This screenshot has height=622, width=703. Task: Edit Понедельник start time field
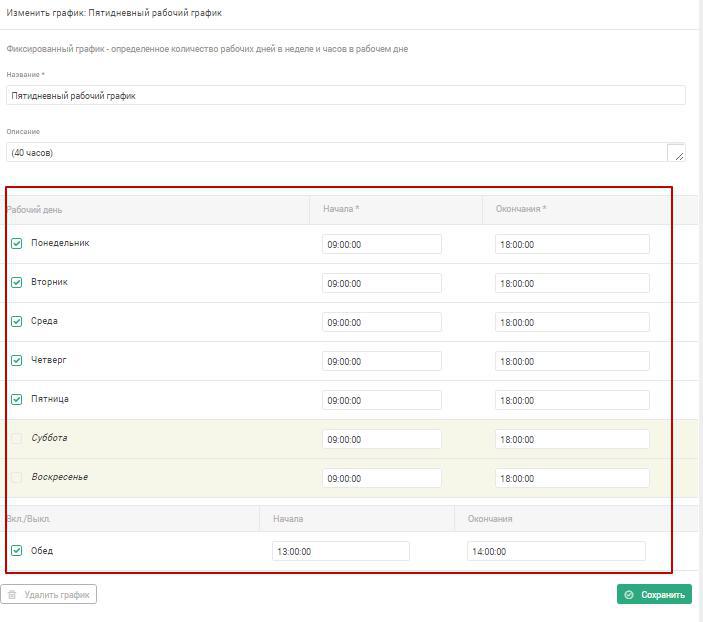click(382, 244)
